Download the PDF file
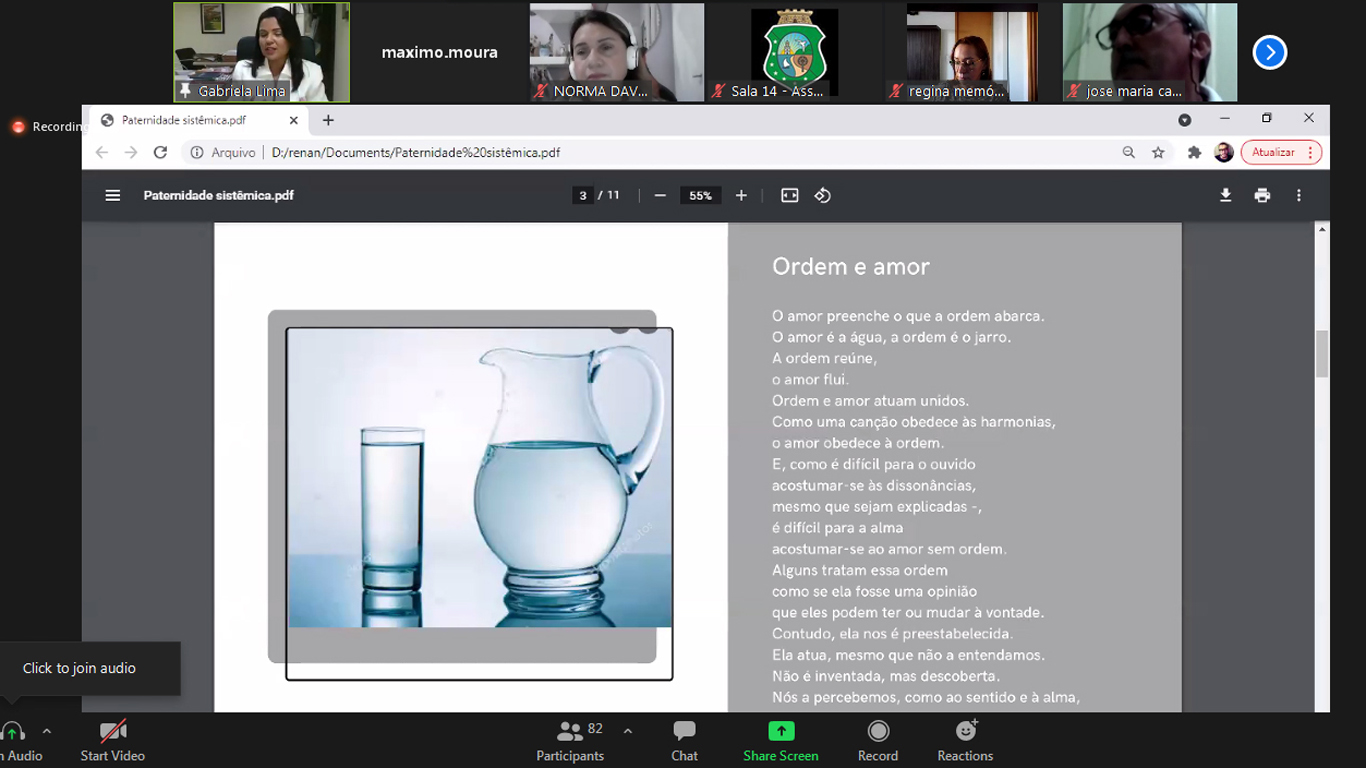 (x=1225, y=196)
